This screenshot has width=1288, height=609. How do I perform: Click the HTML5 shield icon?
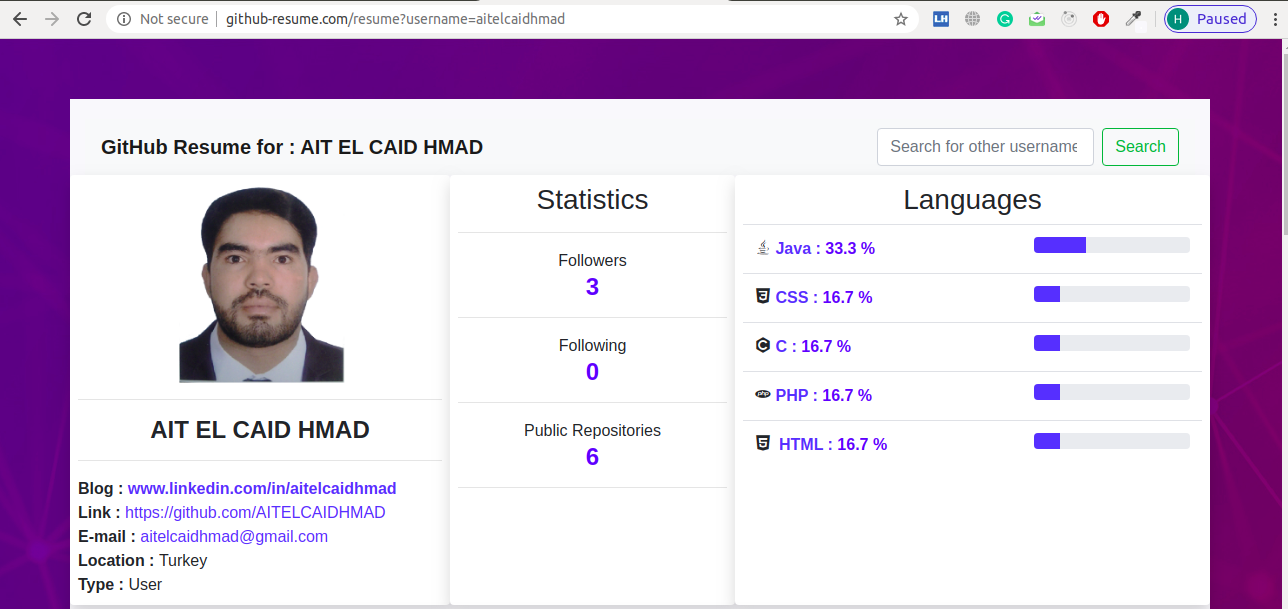(x=763, y=444)
